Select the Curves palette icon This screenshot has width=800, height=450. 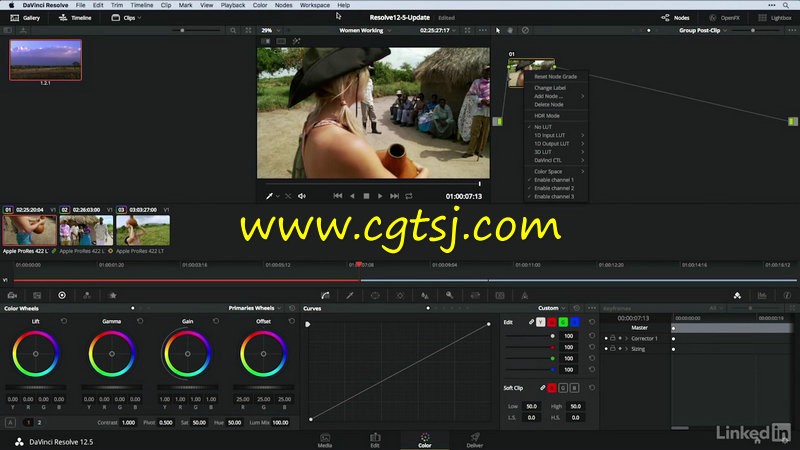coord(325,295)
